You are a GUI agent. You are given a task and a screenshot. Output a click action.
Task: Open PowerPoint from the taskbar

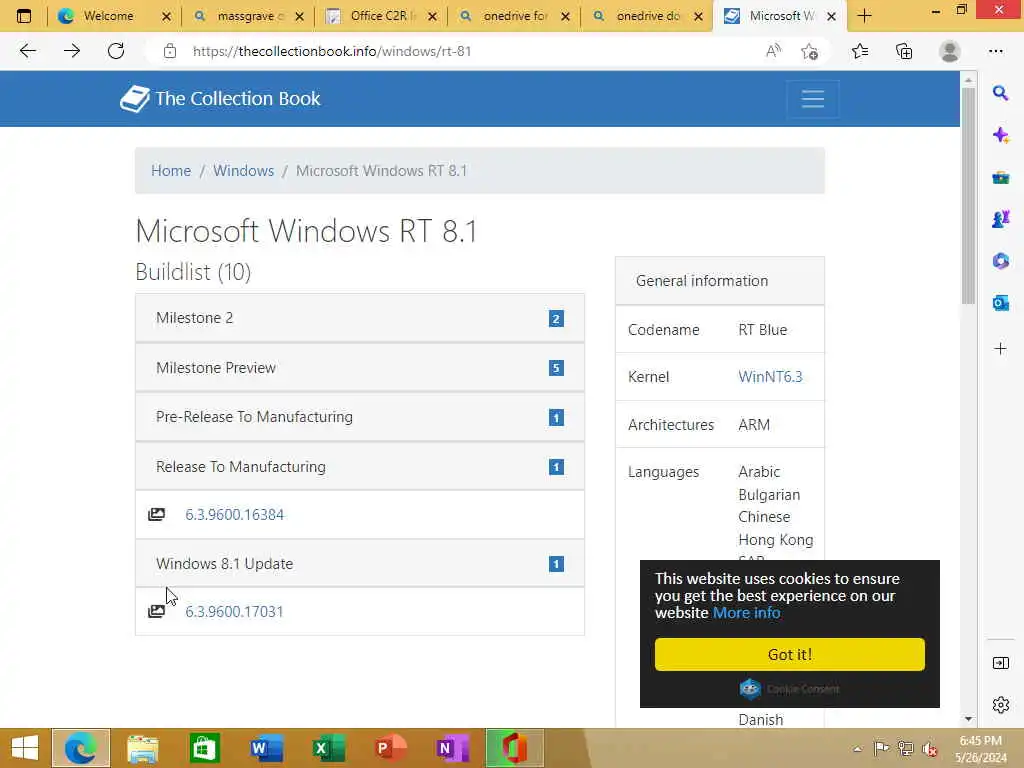(x=391, y=748)
